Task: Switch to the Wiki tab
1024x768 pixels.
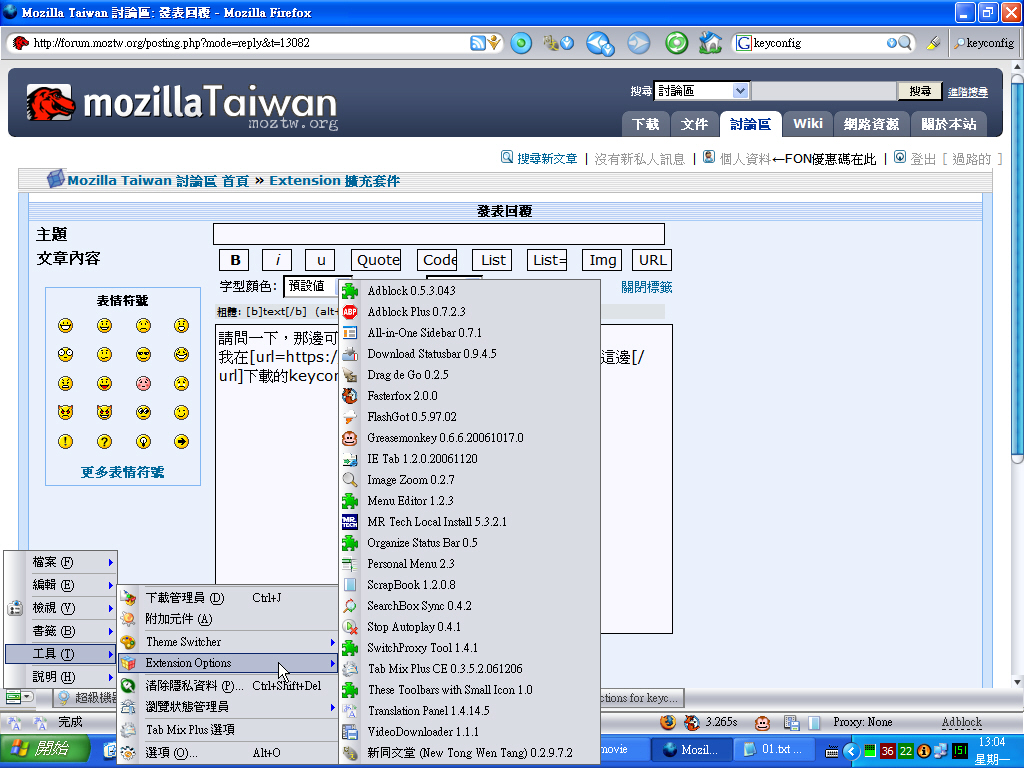Action: click(x=807, y=123)
